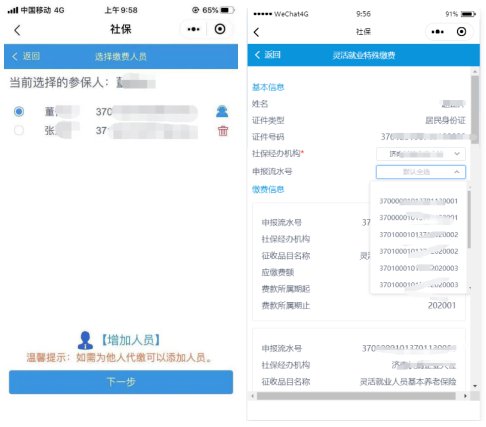The height and width of the screenshot is (427, 486).
Task: Select the radio button for 董
Action: tap(19, 111)
